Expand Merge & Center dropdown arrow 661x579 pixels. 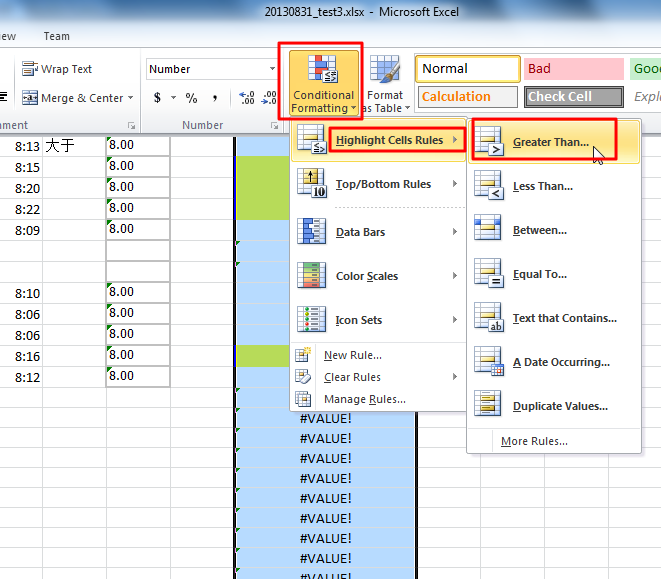click(131, 98)
